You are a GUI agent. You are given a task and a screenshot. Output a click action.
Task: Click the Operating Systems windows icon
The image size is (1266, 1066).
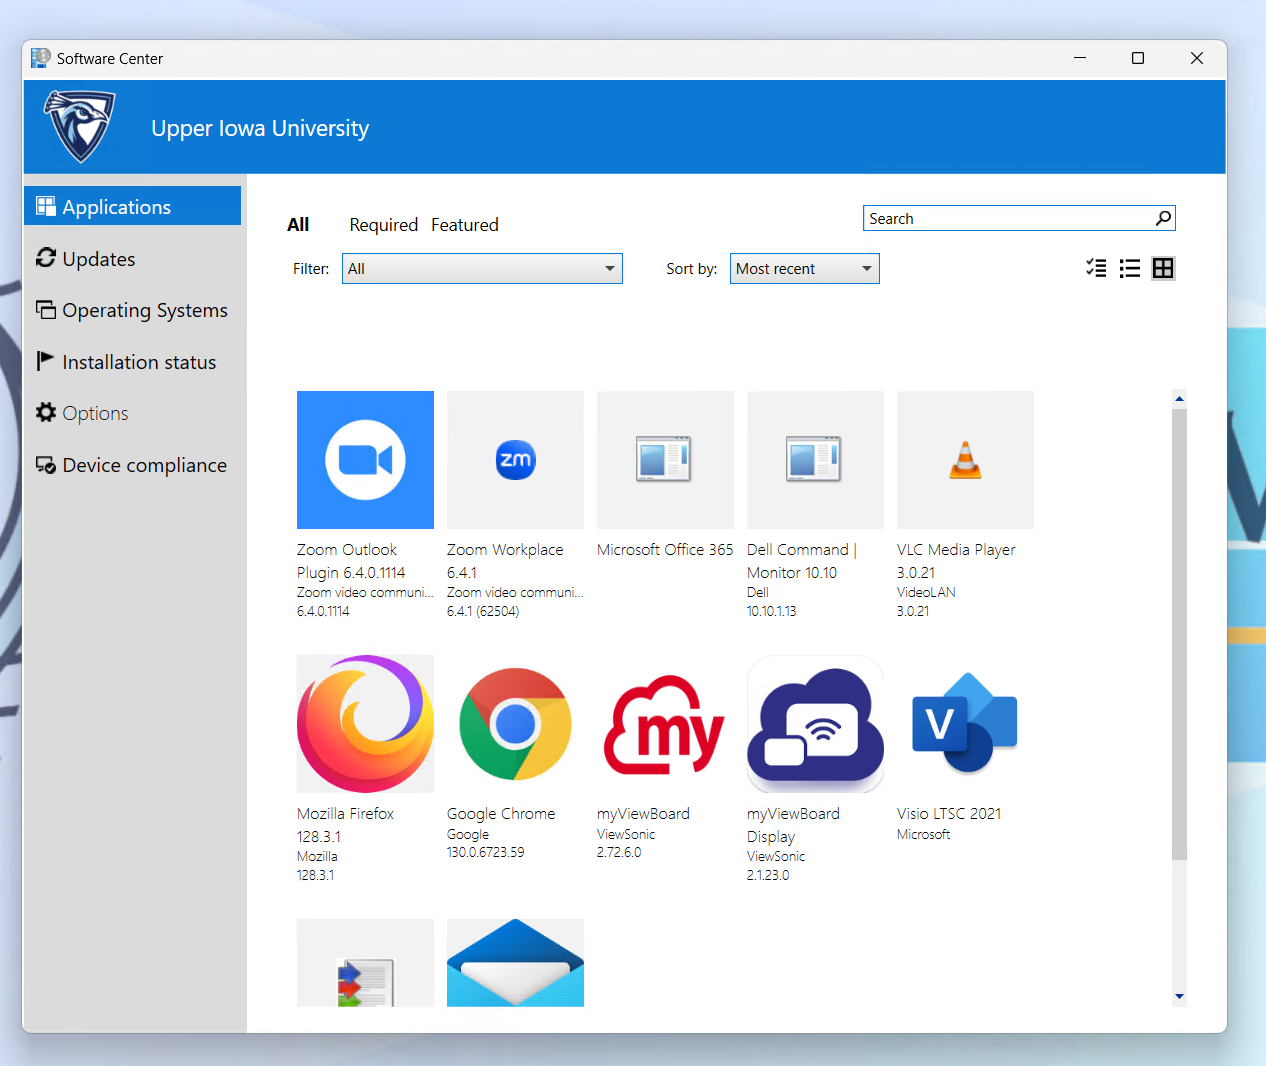(46, 310)
